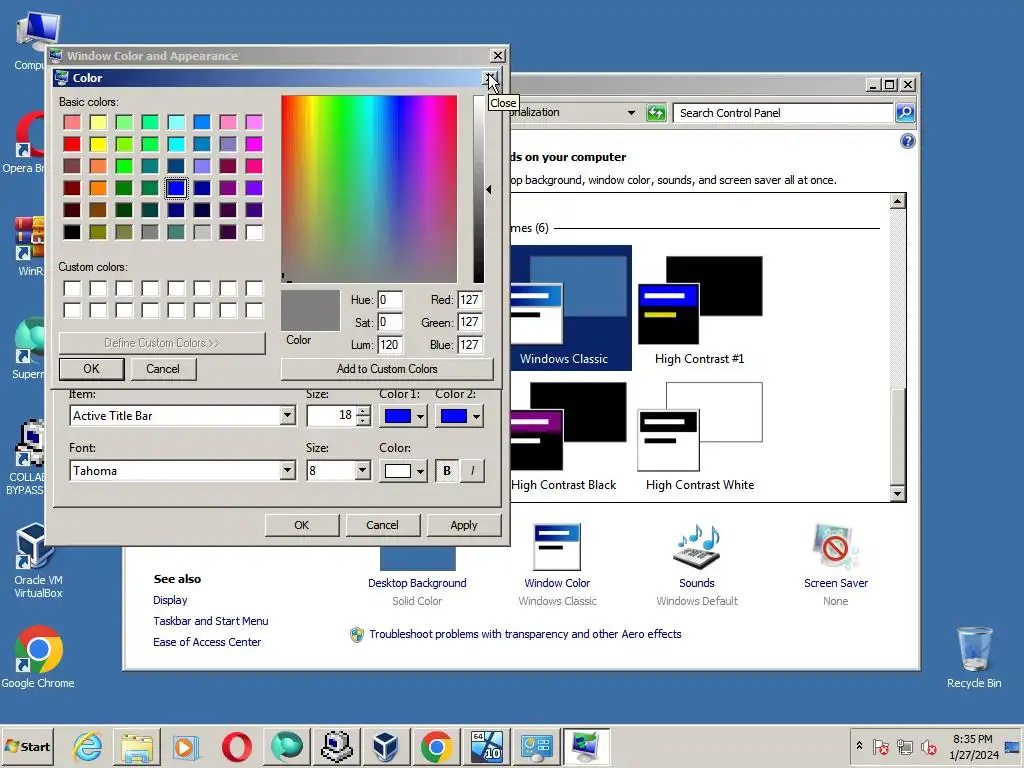Click the Search Control Panel field

[x=784, y=112]
